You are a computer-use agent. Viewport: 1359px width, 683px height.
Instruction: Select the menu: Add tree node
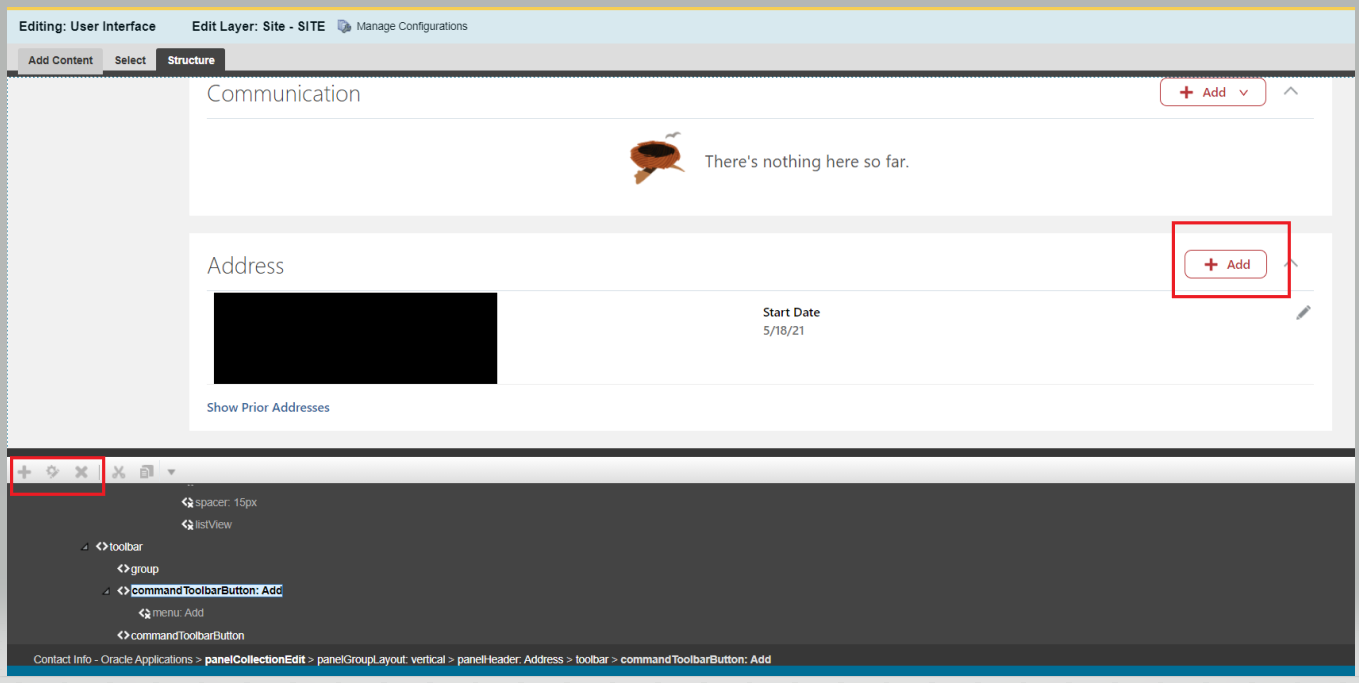(x=180, y=612)
